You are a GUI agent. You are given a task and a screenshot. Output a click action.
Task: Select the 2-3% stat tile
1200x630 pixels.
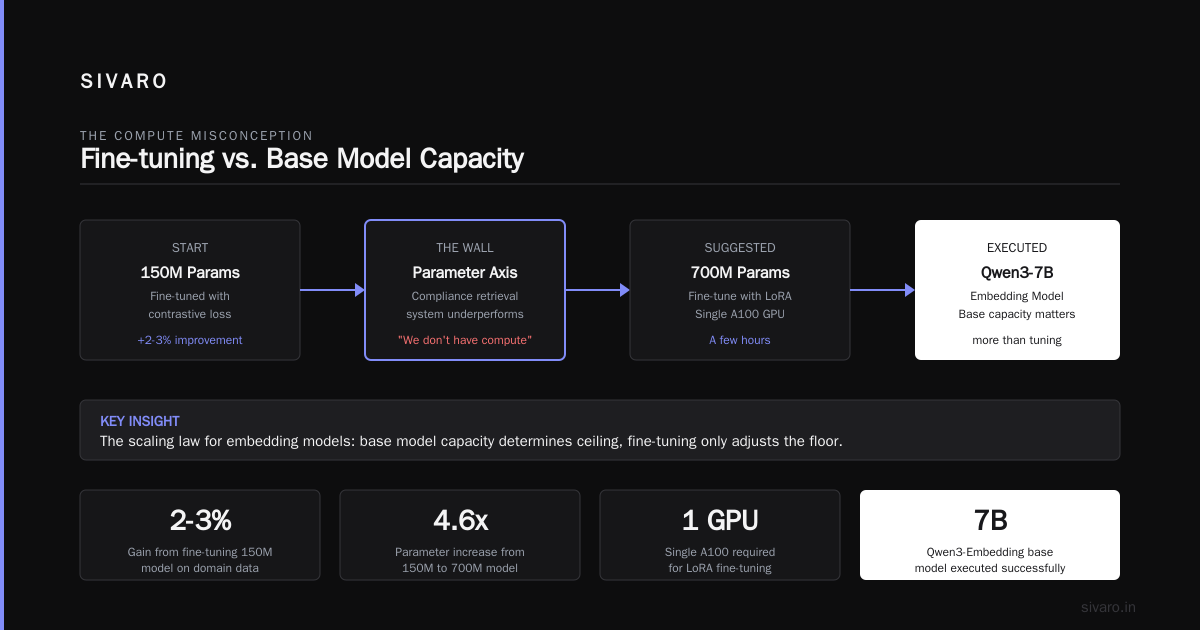(200, 535)
